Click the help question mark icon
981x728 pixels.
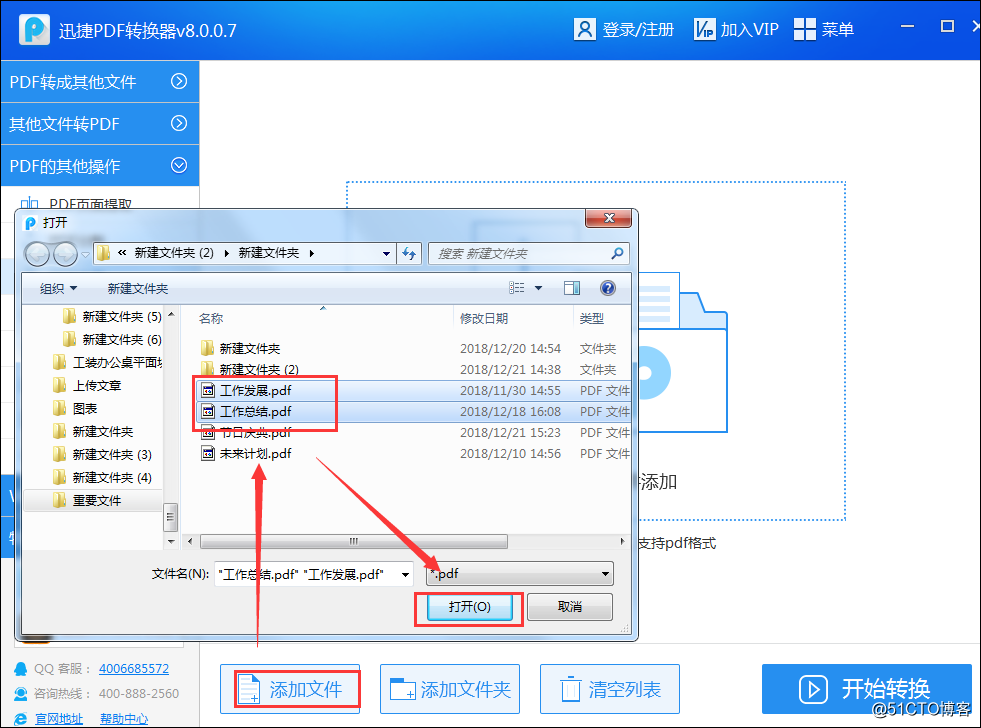point(607,288)
